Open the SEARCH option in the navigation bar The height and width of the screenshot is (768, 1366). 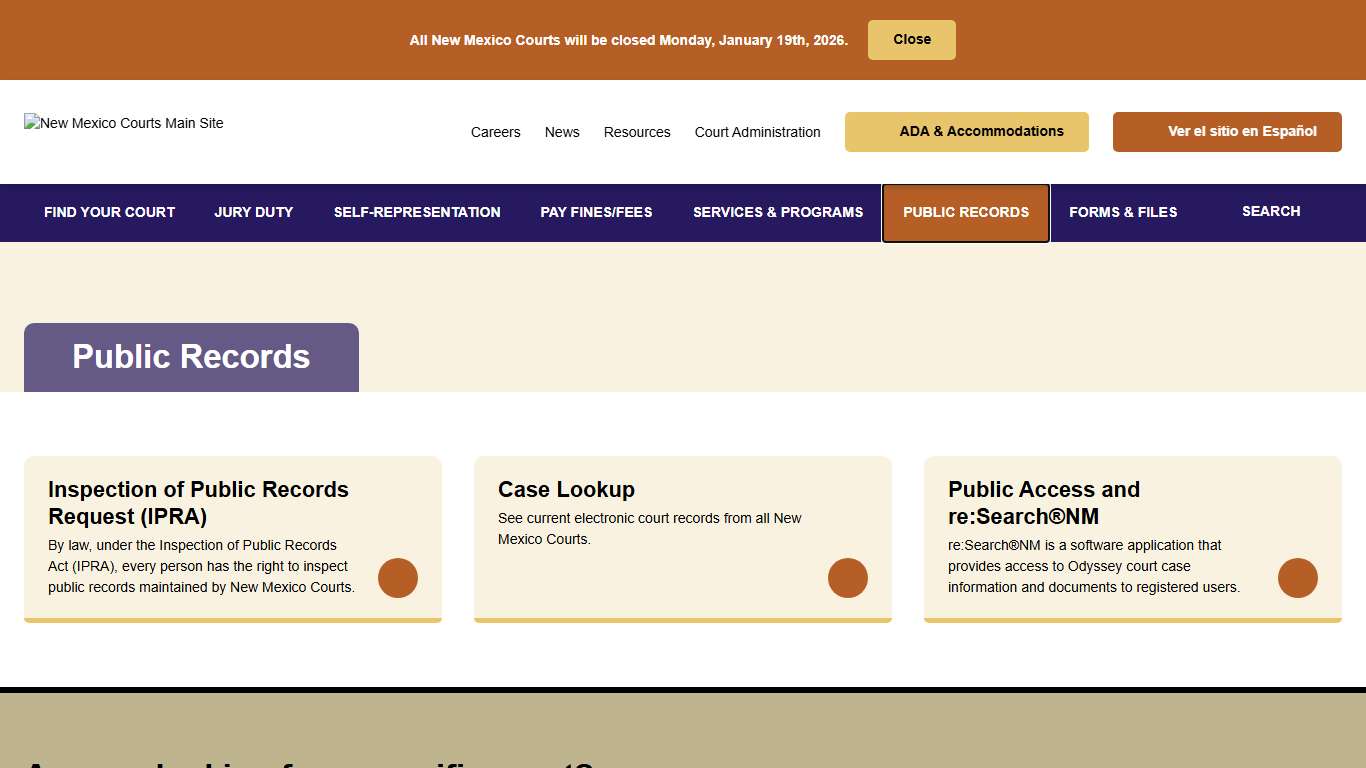click(1271, 212)
